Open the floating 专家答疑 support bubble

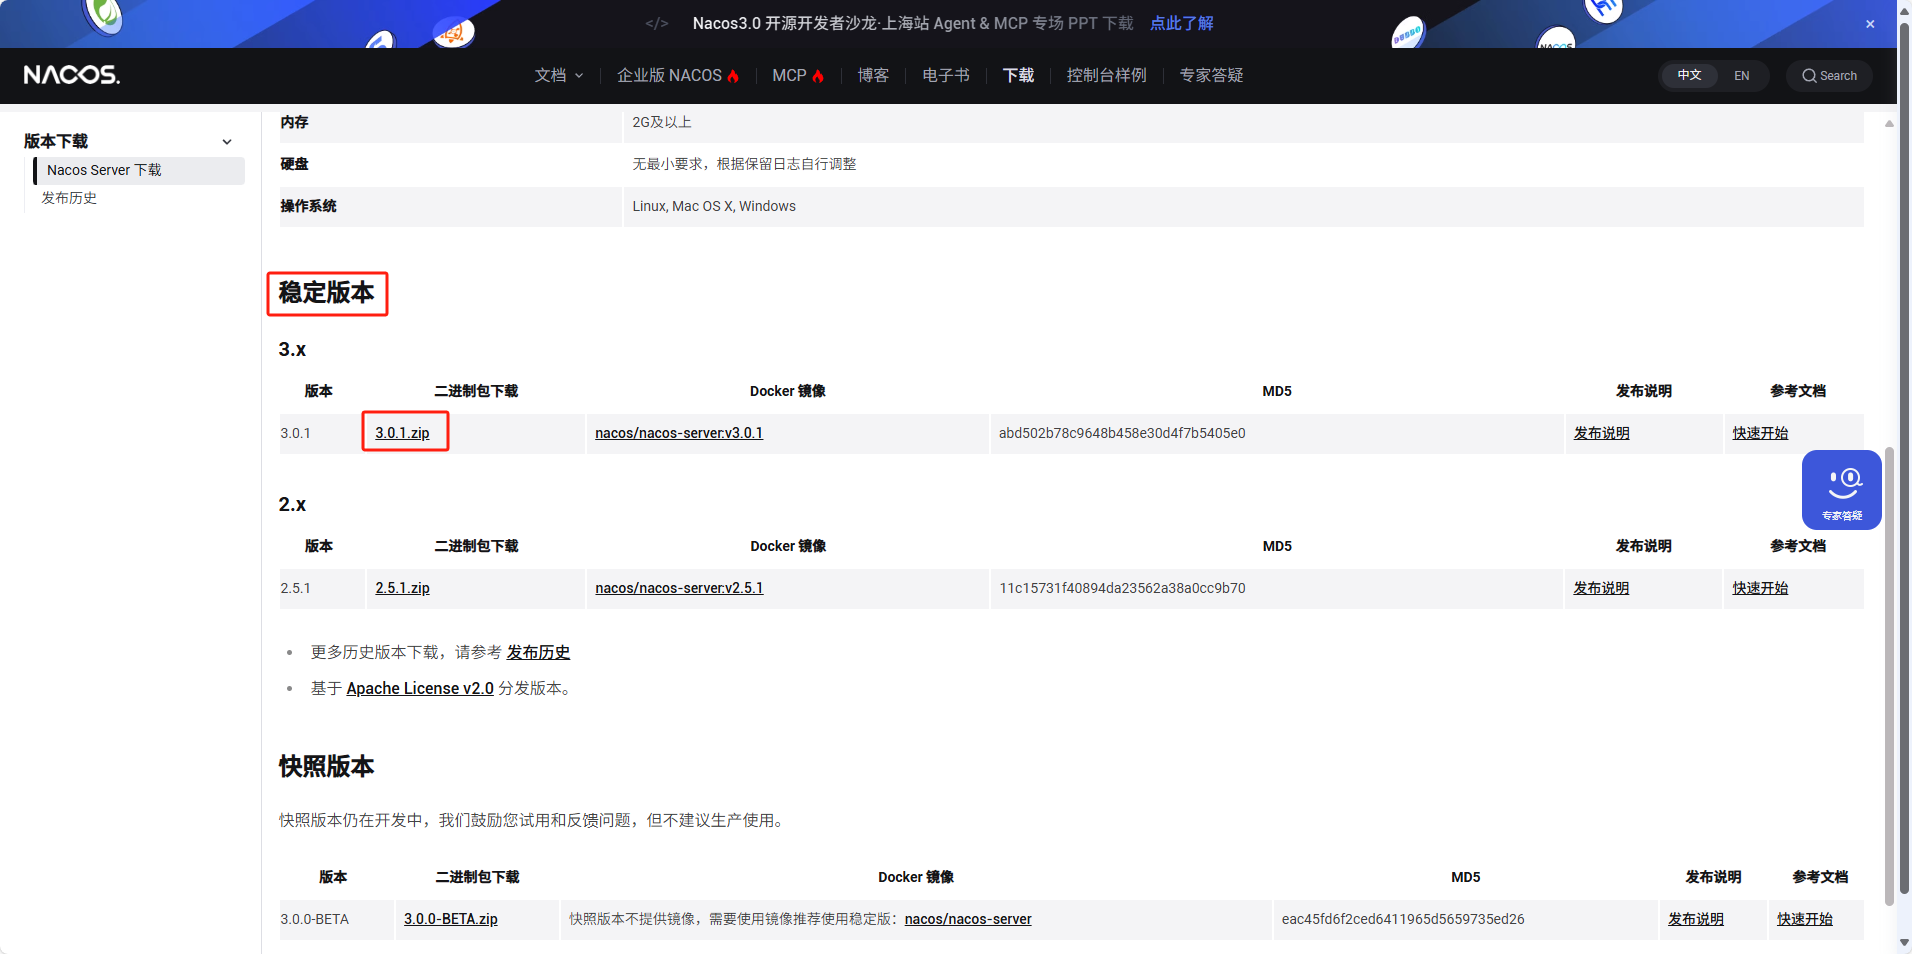tap(1843, 489)
